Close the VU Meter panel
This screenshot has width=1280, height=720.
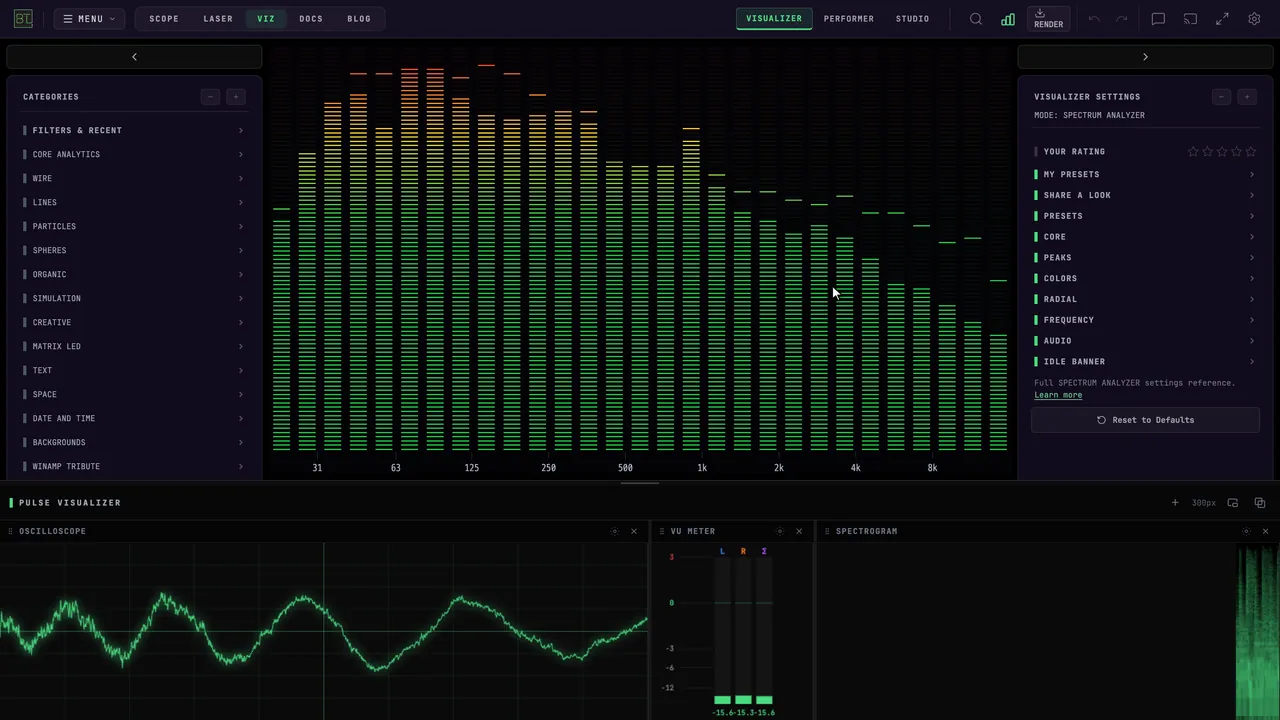(798, 531)
